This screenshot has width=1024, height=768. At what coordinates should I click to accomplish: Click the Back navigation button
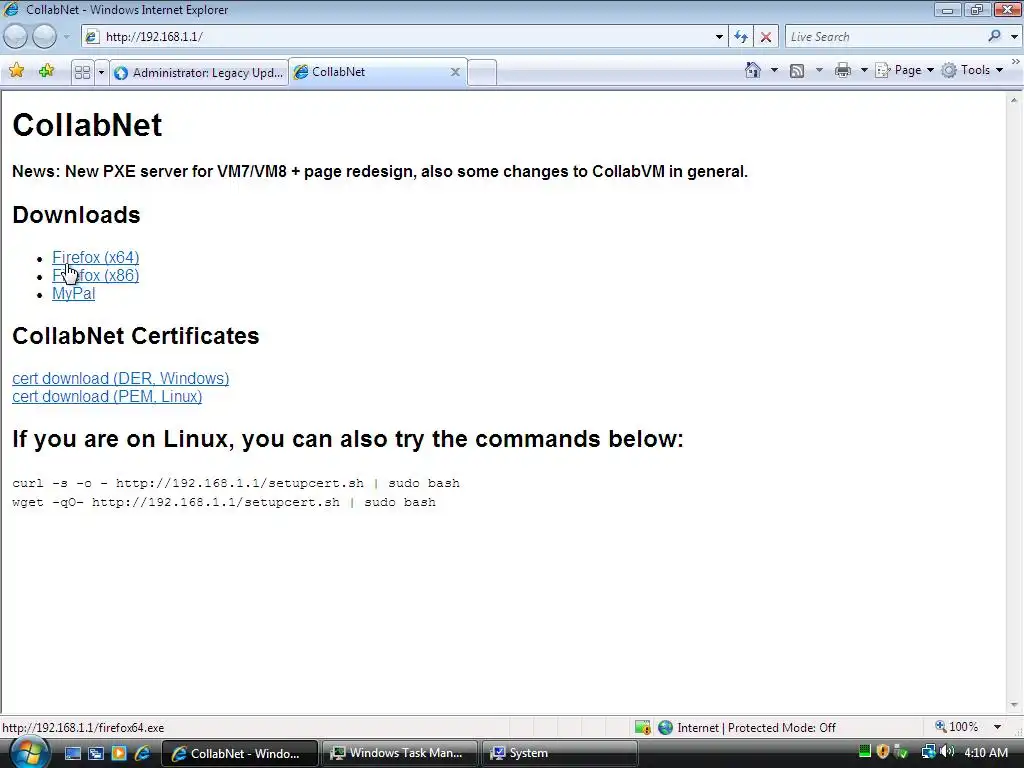pyautogui.click(x=16, y=37)
